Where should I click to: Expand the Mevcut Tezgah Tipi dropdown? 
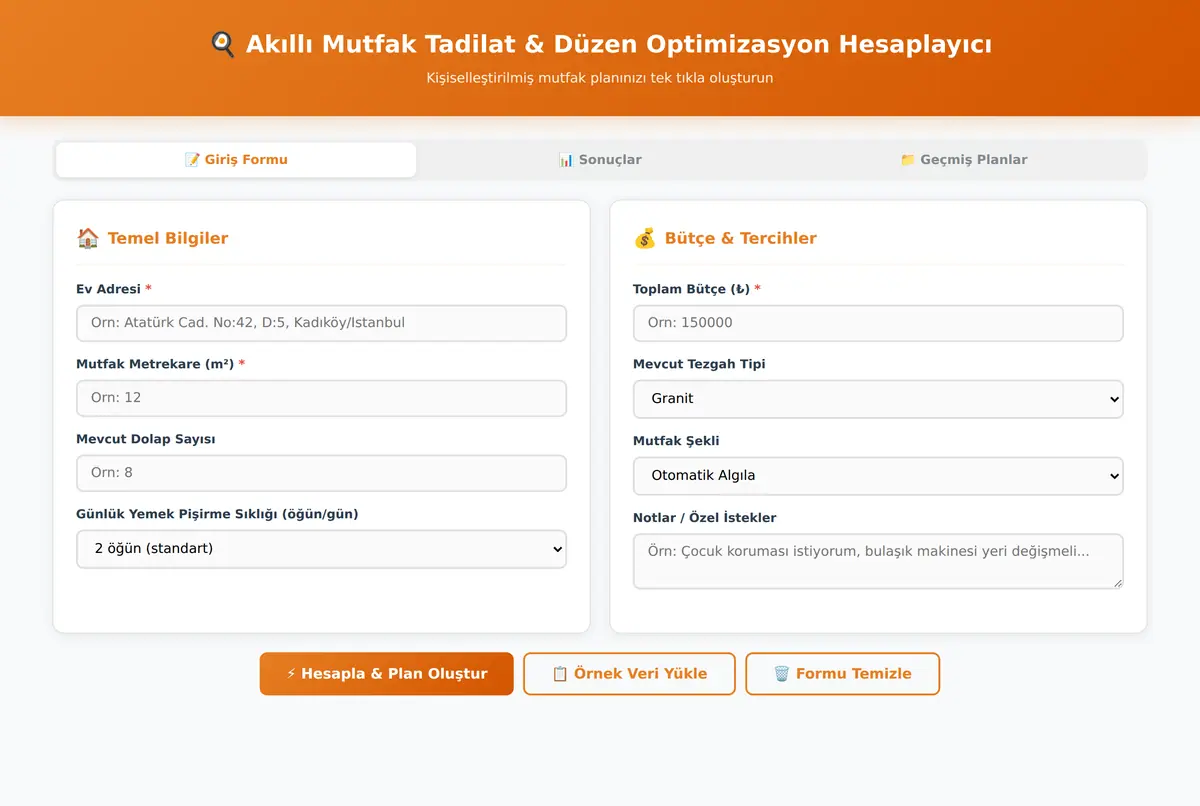(x=878, y=399)
